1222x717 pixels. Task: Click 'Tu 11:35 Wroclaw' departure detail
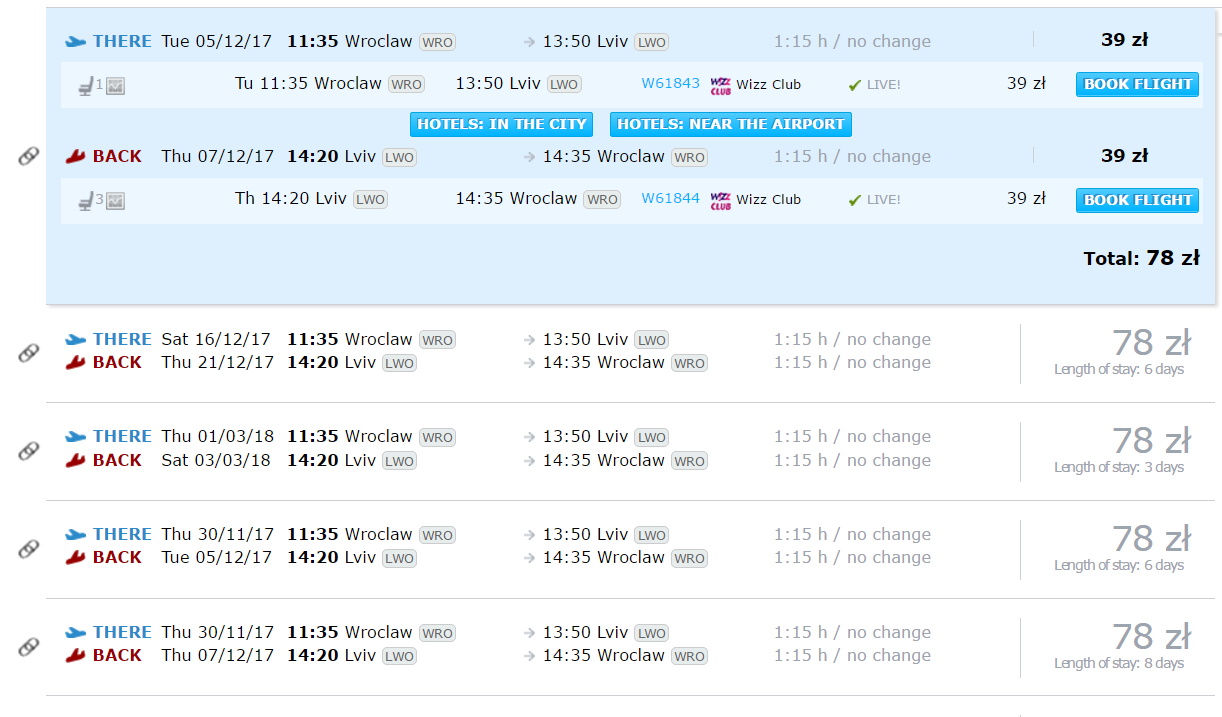pyautogui.click(x=308, y=83)
